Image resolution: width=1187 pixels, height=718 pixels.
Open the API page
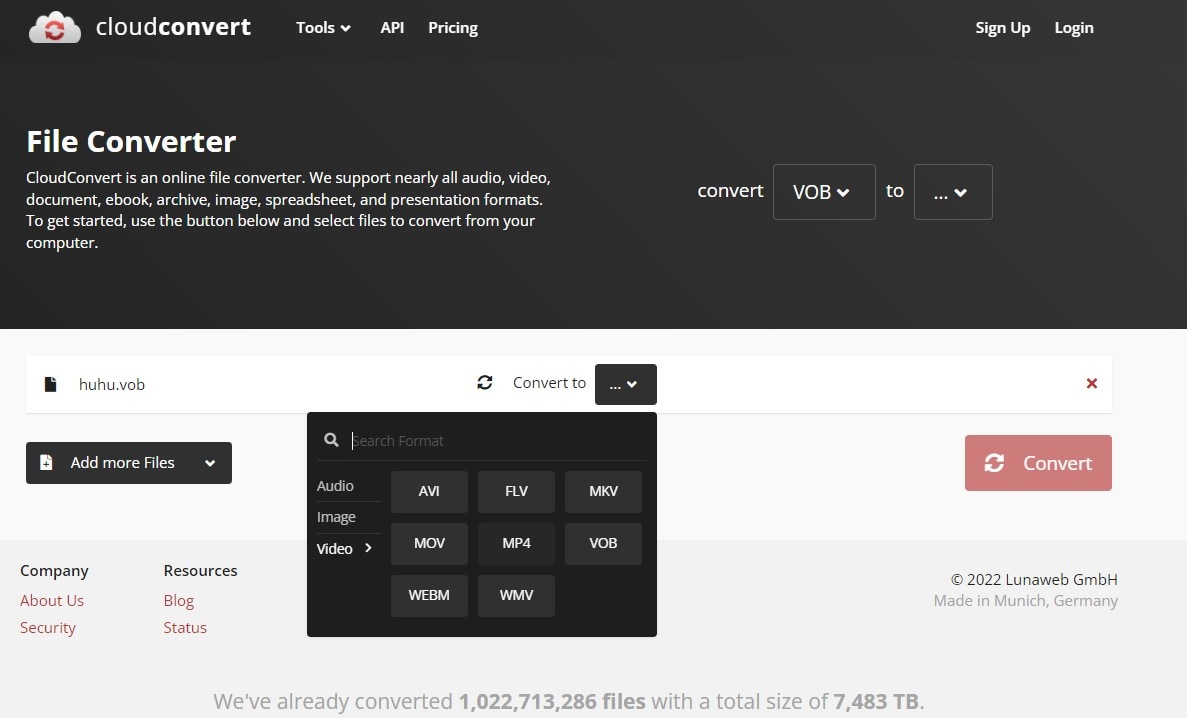pos(392,28)
